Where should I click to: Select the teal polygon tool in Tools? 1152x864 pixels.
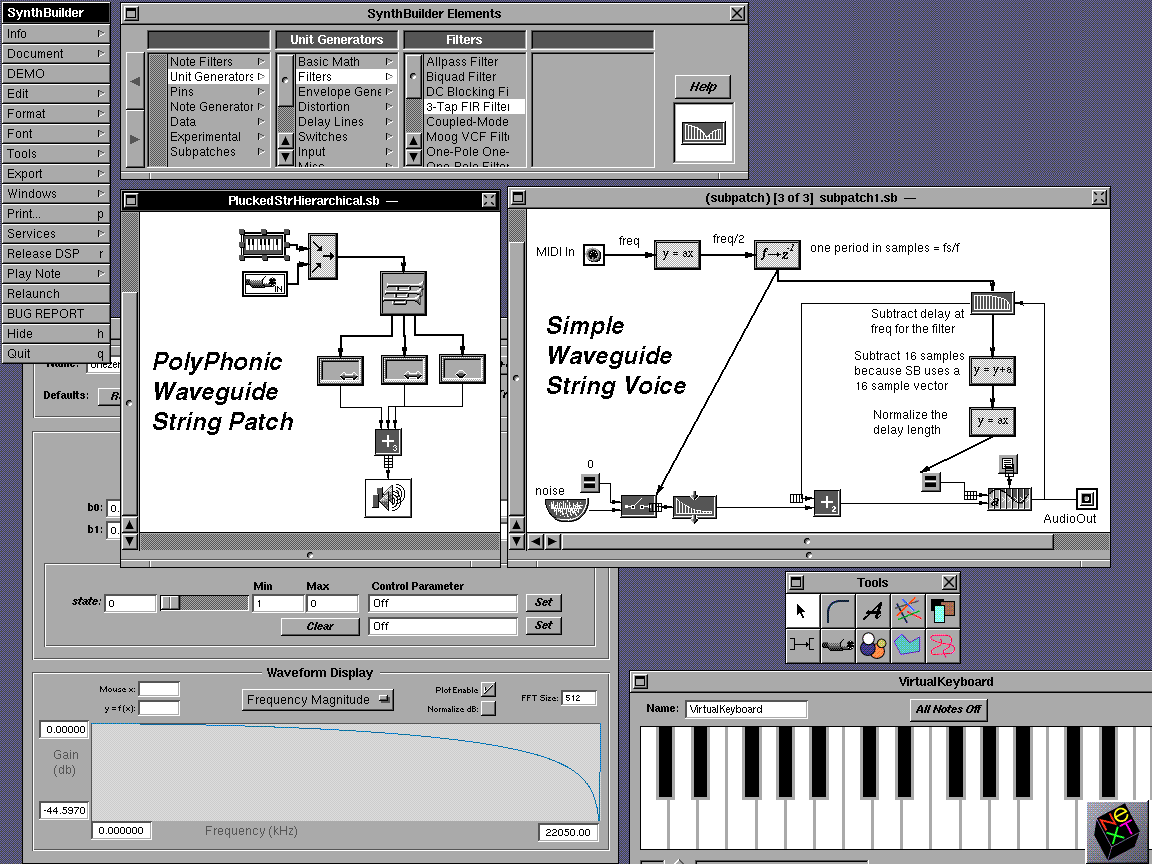click(908, 645)
